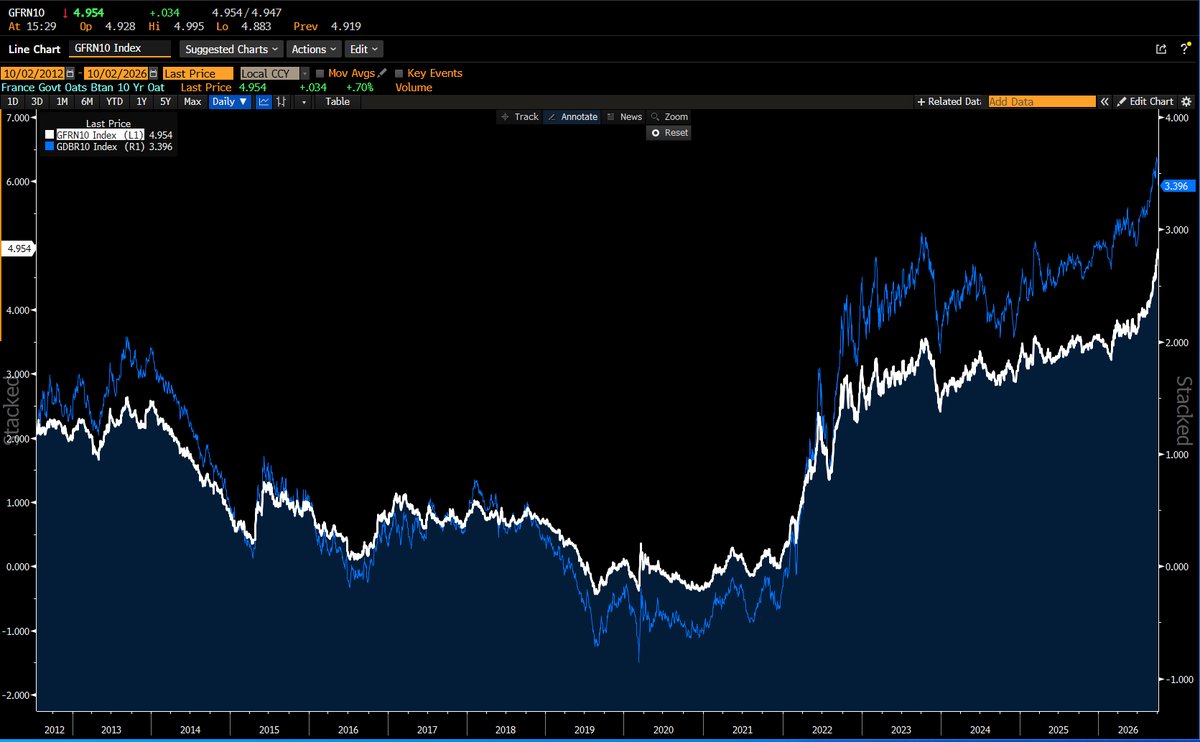Screen dimensions: 1200x742
Task: Switch to bar/candle chart style icon
Action: click(282, 101)
